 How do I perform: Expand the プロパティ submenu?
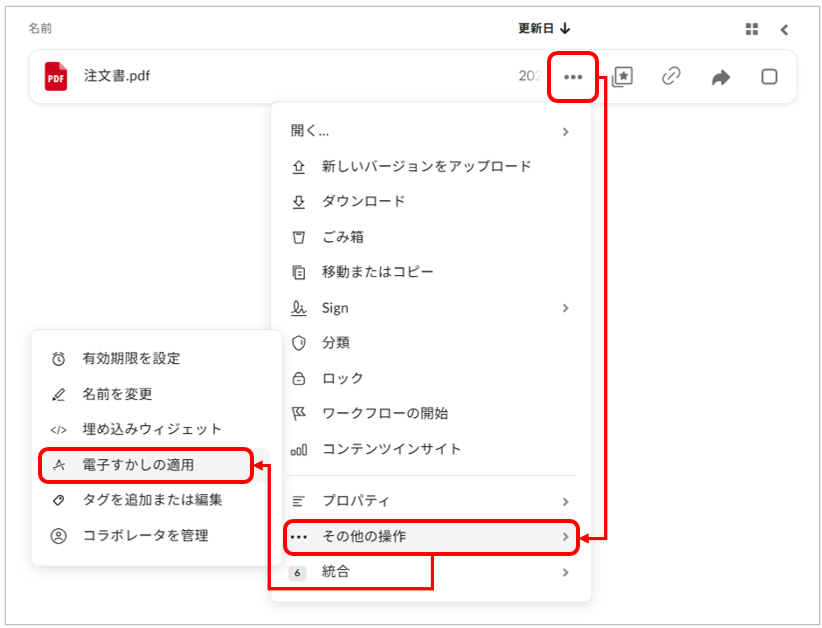click(430, 501)
